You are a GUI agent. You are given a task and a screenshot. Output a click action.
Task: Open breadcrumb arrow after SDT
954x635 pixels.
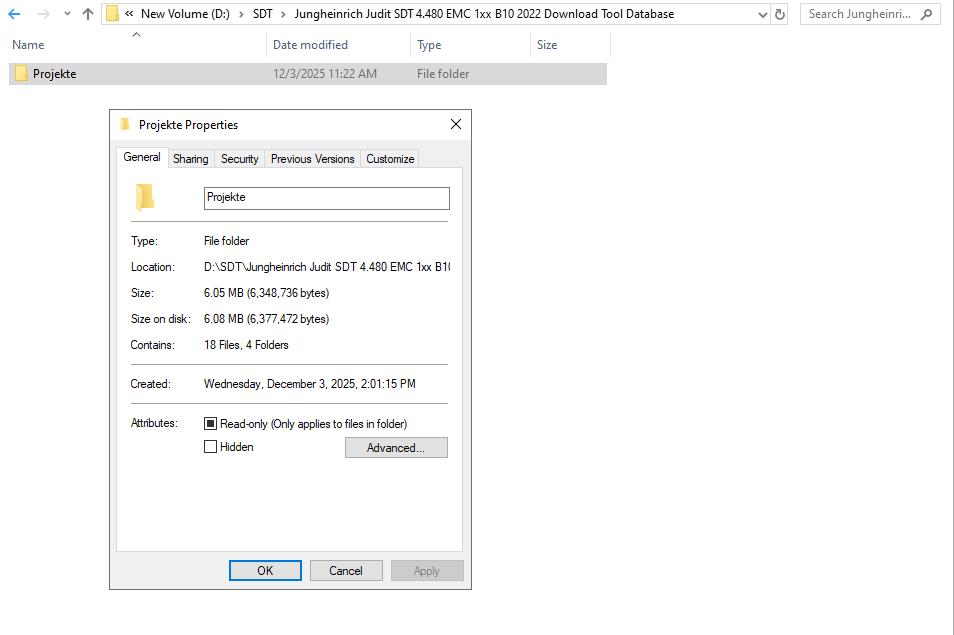[x=284, y=14]
